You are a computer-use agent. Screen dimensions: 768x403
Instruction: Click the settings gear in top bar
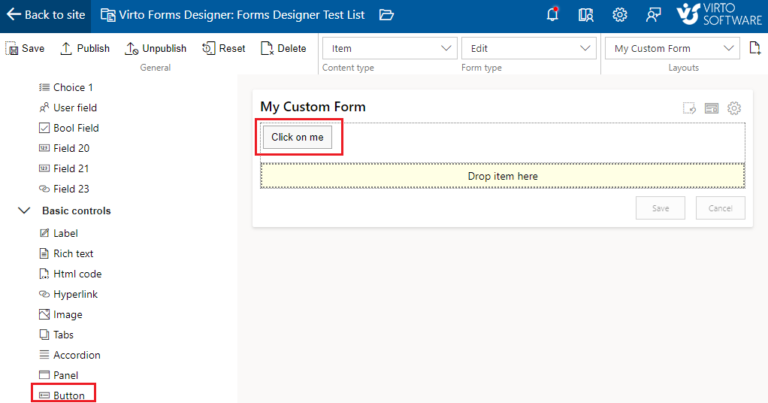point(620,14)
